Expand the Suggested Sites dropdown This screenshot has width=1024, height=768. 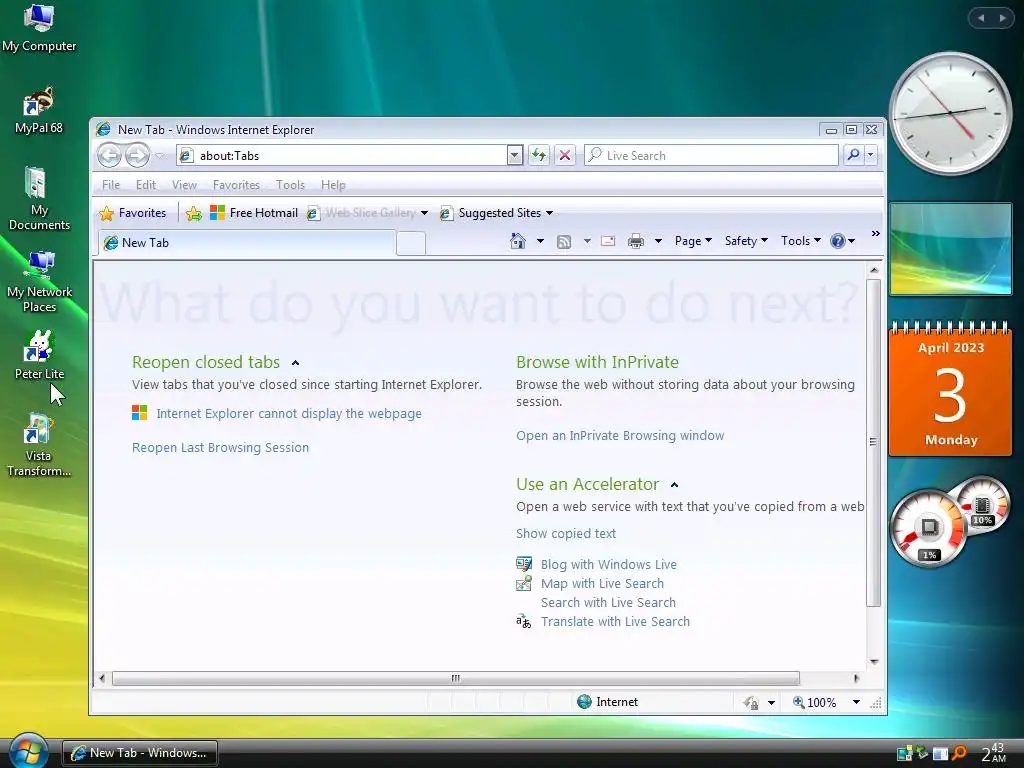click(x=549, y=213)
